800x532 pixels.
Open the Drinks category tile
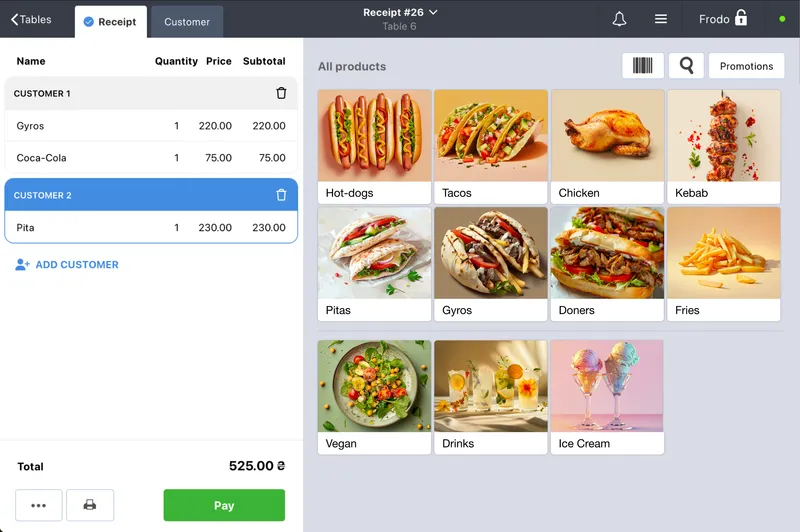[491, 397]
